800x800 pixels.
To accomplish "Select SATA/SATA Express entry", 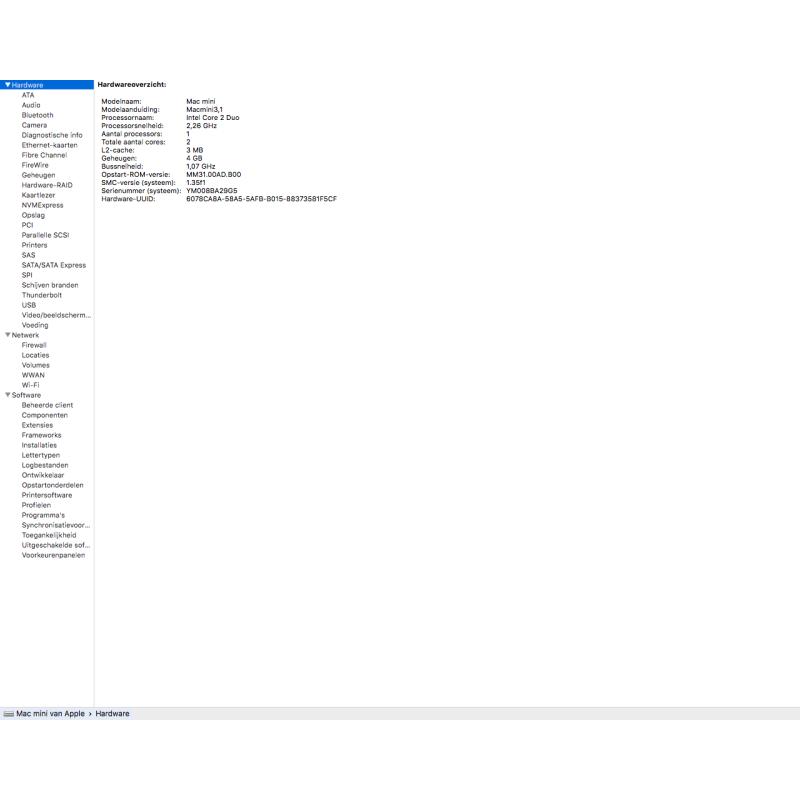I will [54, 265].
